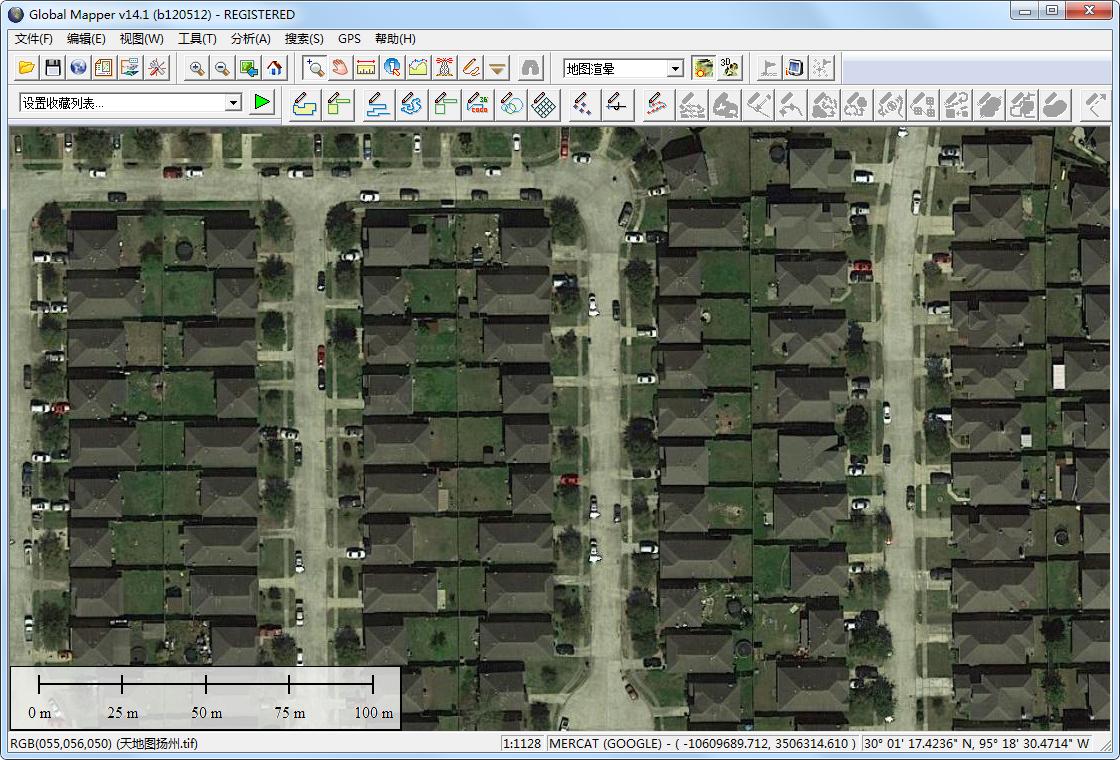This screenshot has width=1120, height=760.
Task: Zoom in using the magnifier plus icon
Action: [198, 68]
